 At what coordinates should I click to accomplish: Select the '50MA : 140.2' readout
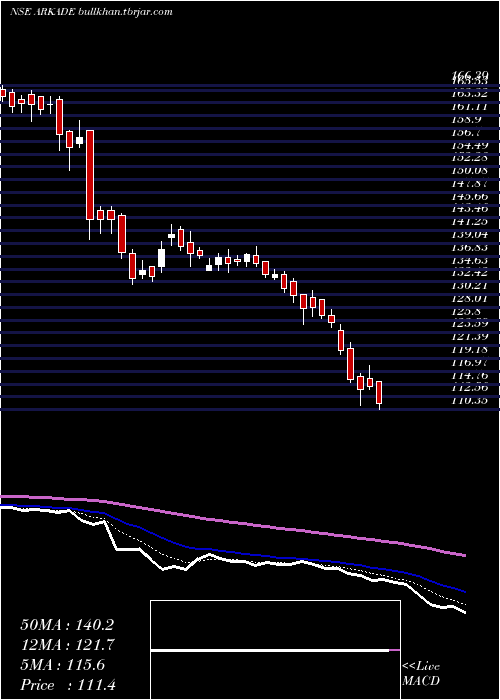pyautogui.click(x=67, y=625)
